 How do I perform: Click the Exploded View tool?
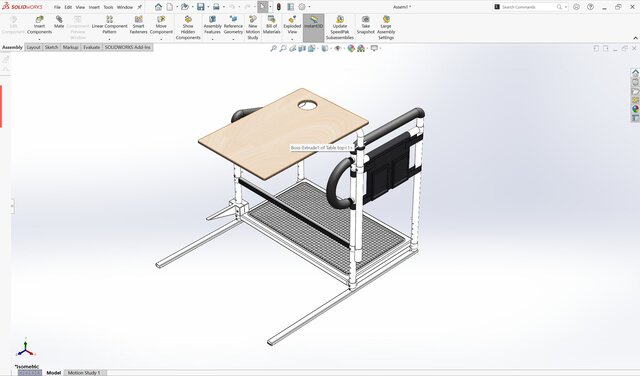coord(292,25)
